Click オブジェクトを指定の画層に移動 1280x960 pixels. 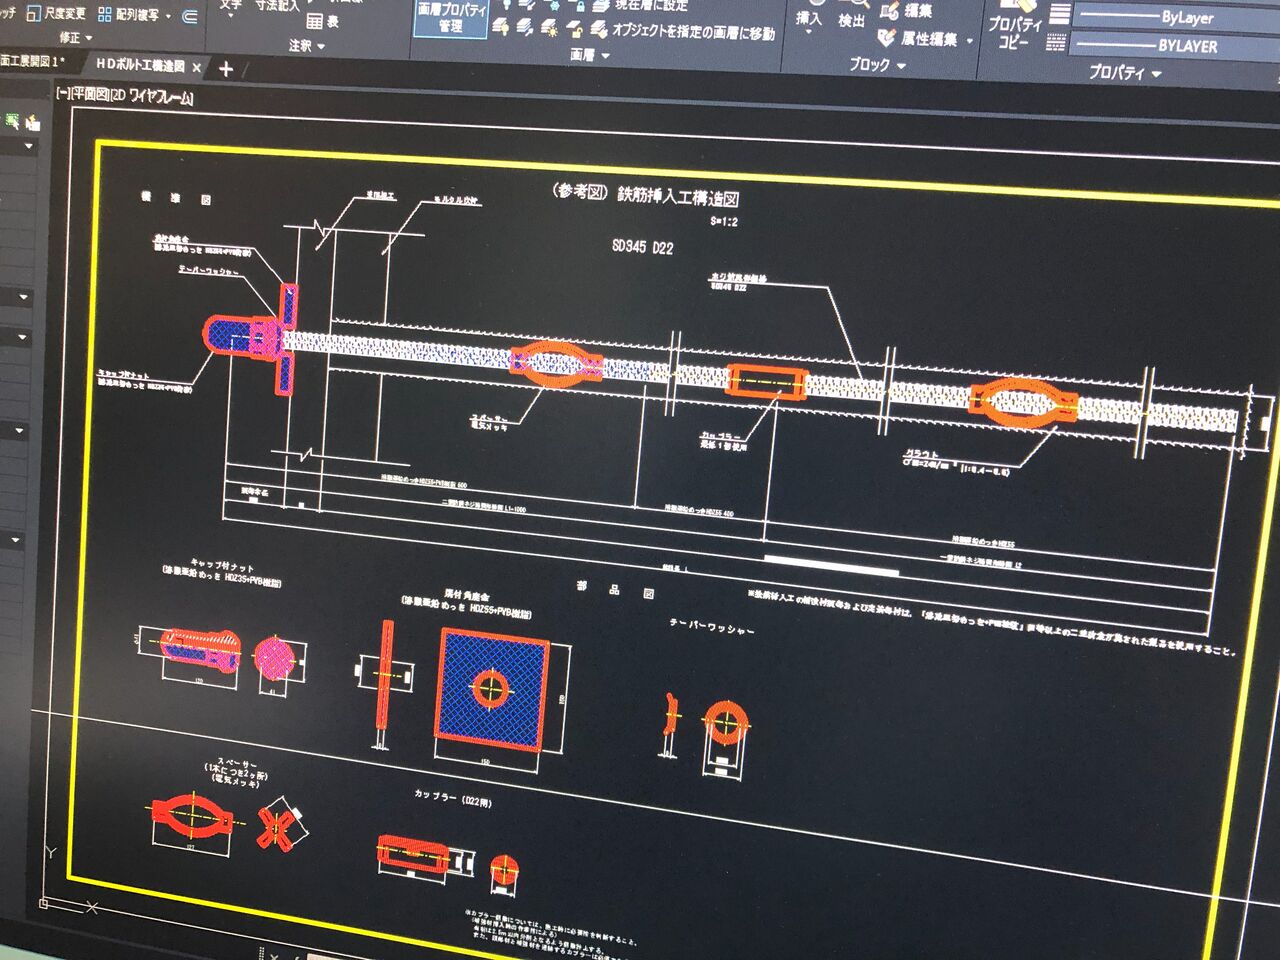point(684,32)
